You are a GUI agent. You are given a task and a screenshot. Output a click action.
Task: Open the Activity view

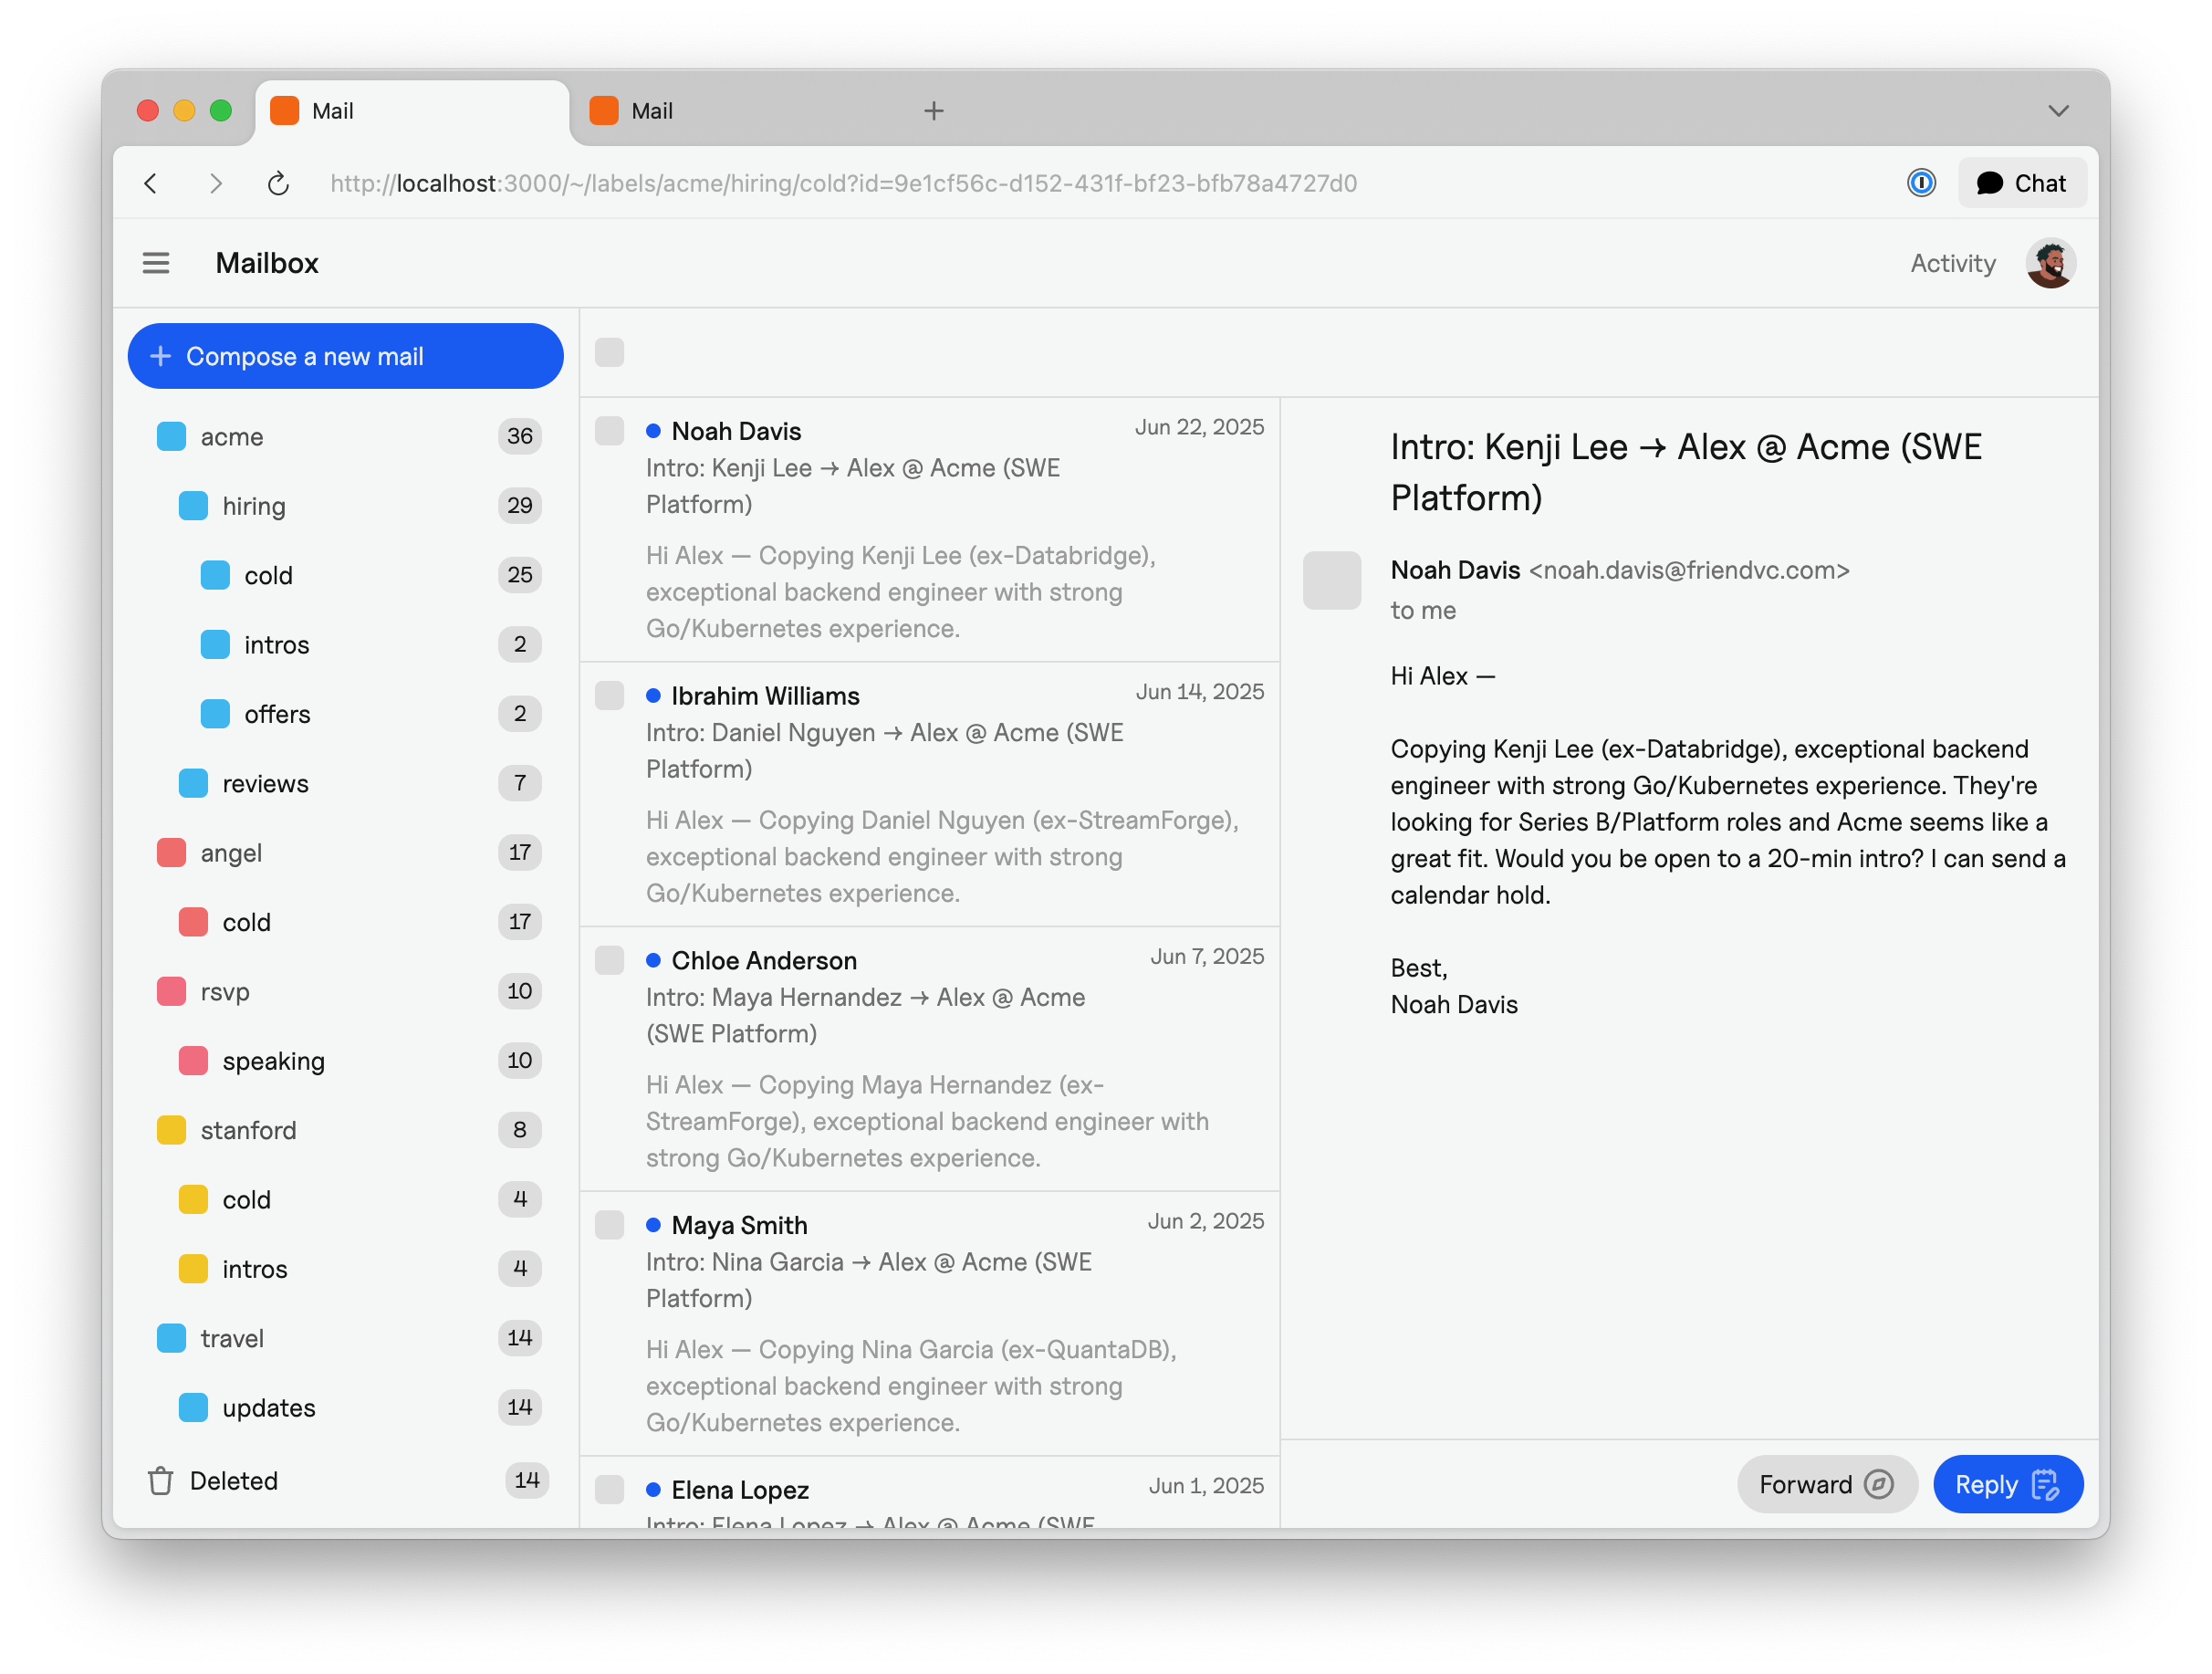[1951, 263]
